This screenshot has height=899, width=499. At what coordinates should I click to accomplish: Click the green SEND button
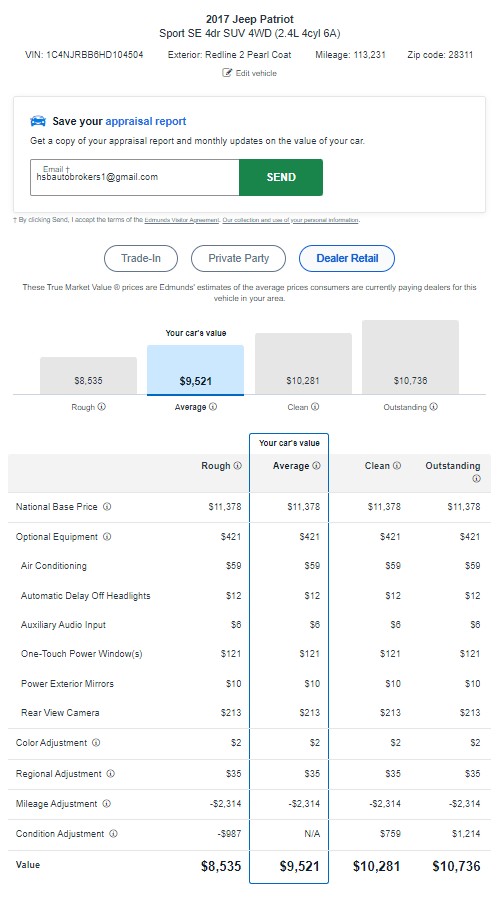click(281, 177)
